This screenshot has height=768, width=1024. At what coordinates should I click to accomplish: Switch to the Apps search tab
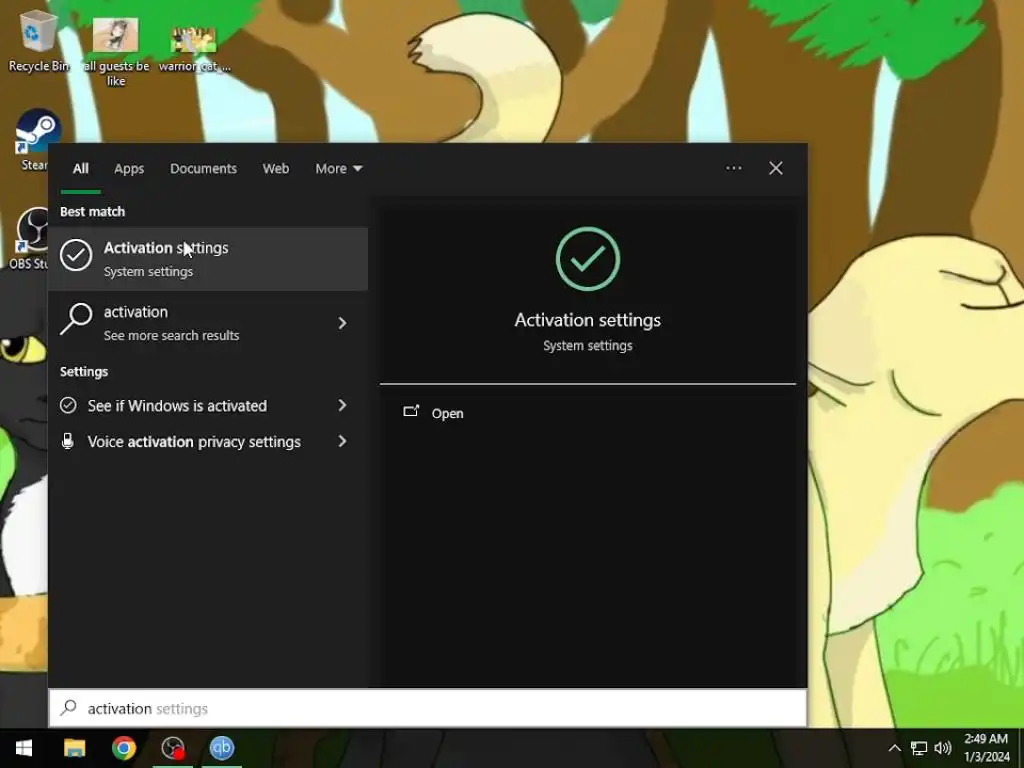pyautogui.click(x=129, y=168)
